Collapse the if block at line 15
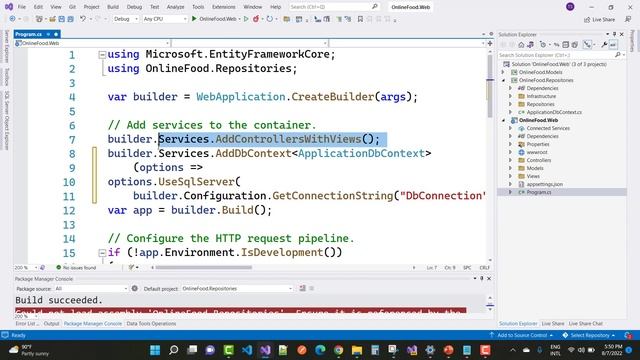 tap(102, 253)
